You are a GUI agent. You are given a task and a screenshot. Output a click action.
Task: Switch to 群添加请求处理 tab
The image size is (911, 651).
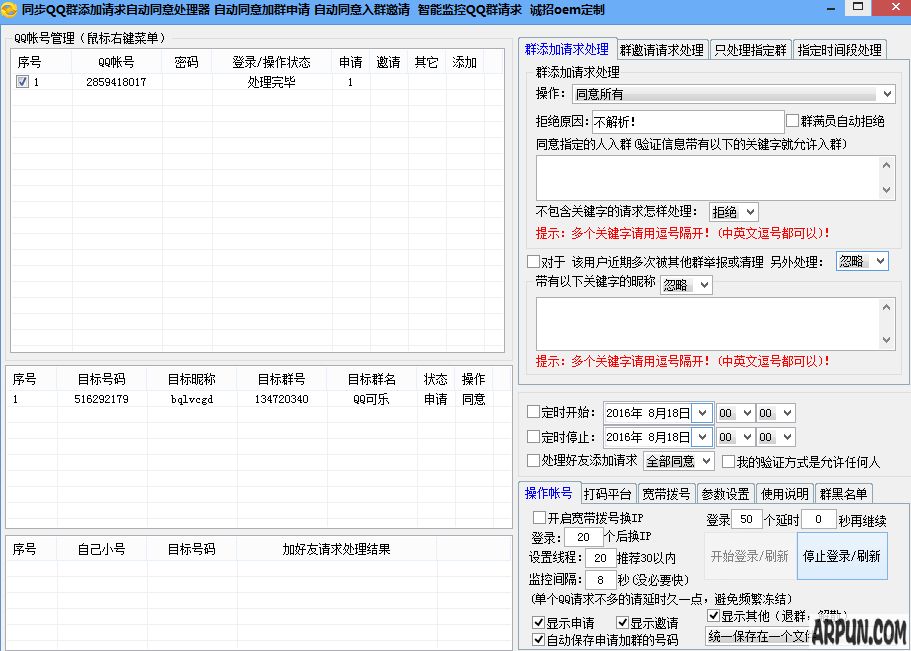click(566, 49)
